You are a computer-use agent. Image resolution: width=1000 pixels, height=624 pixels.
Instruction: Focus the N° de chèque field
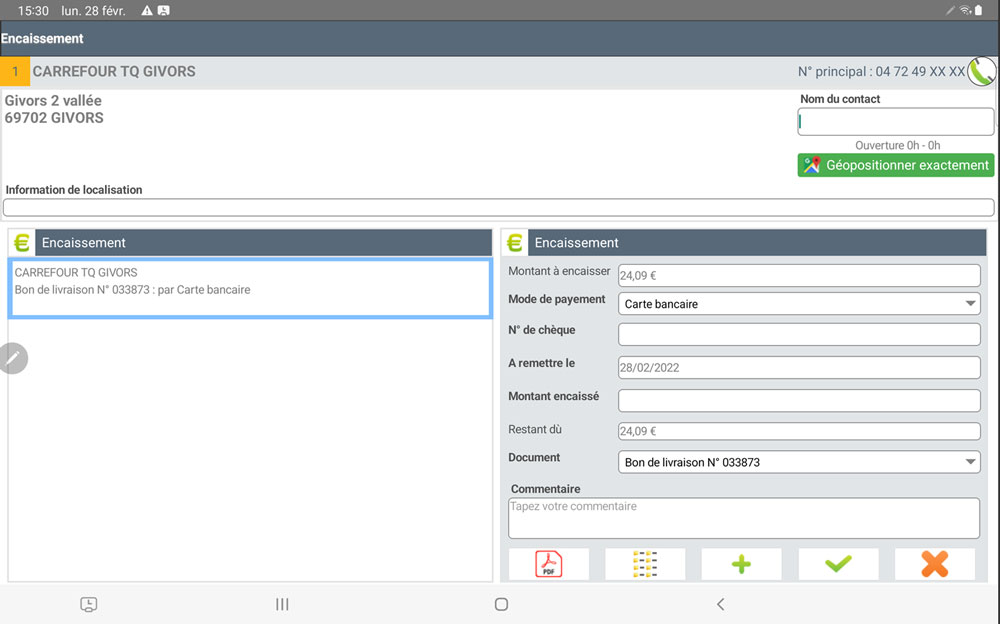click(x=799, y=334)
